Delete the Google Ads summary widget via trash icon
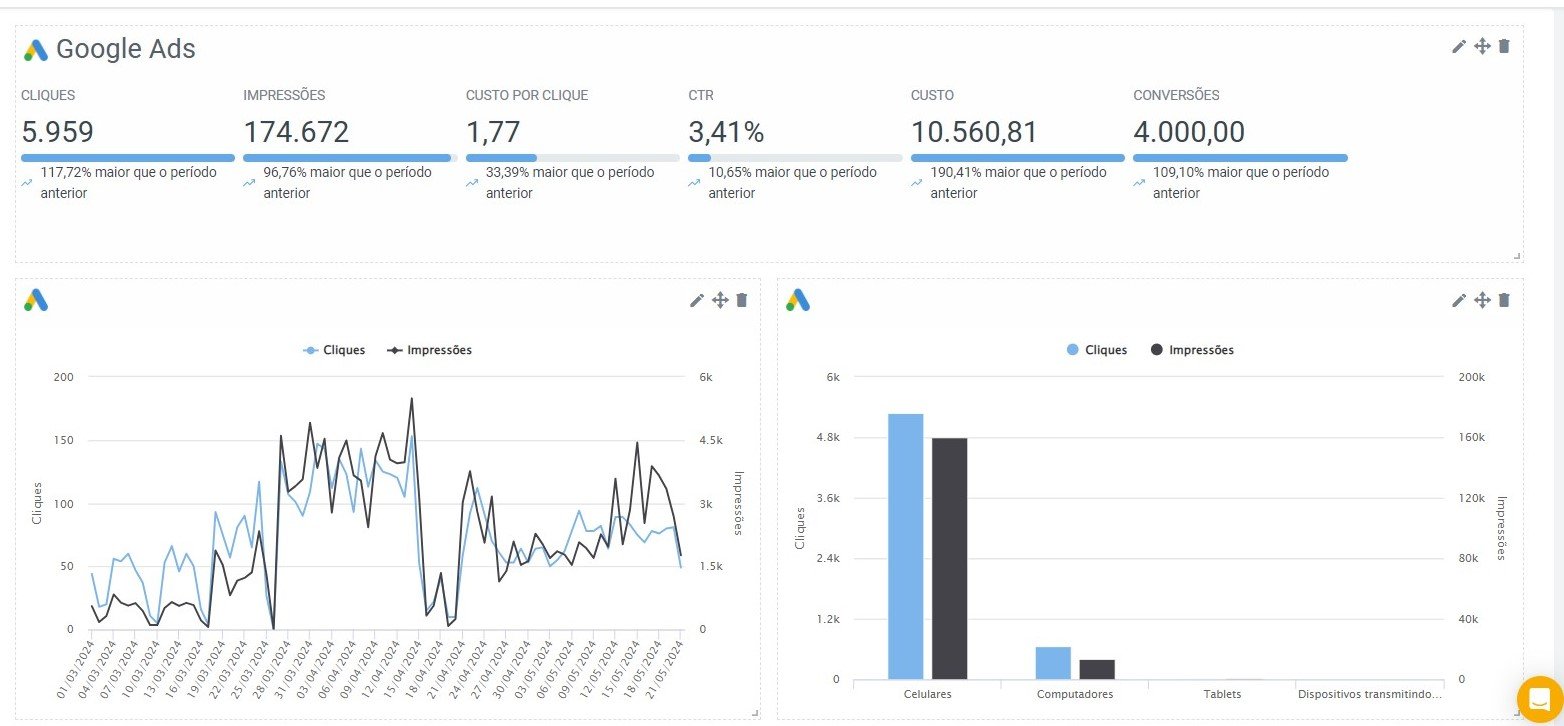This screenshot has height=726, width=1564. [1504, 46]
